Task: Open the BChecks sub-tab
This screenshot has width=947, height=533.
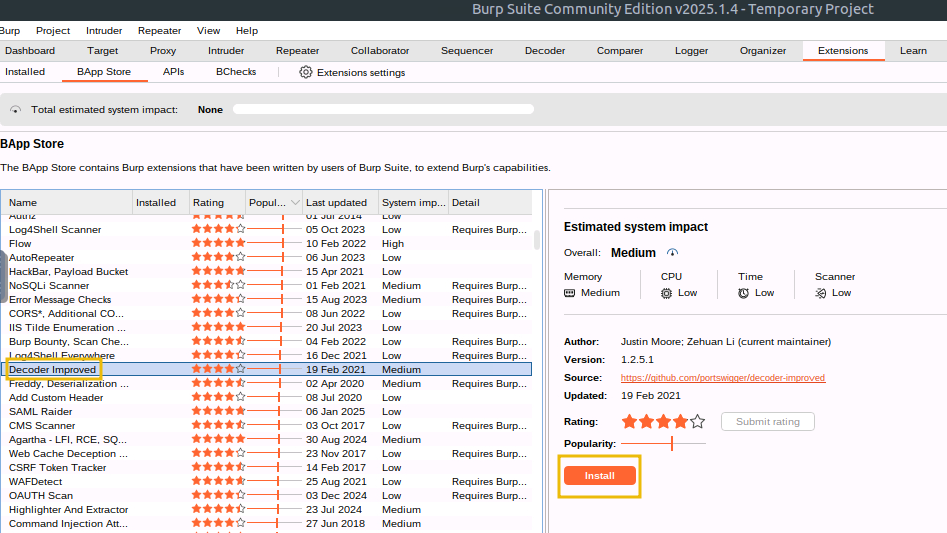Action: [x=236, y=72]
